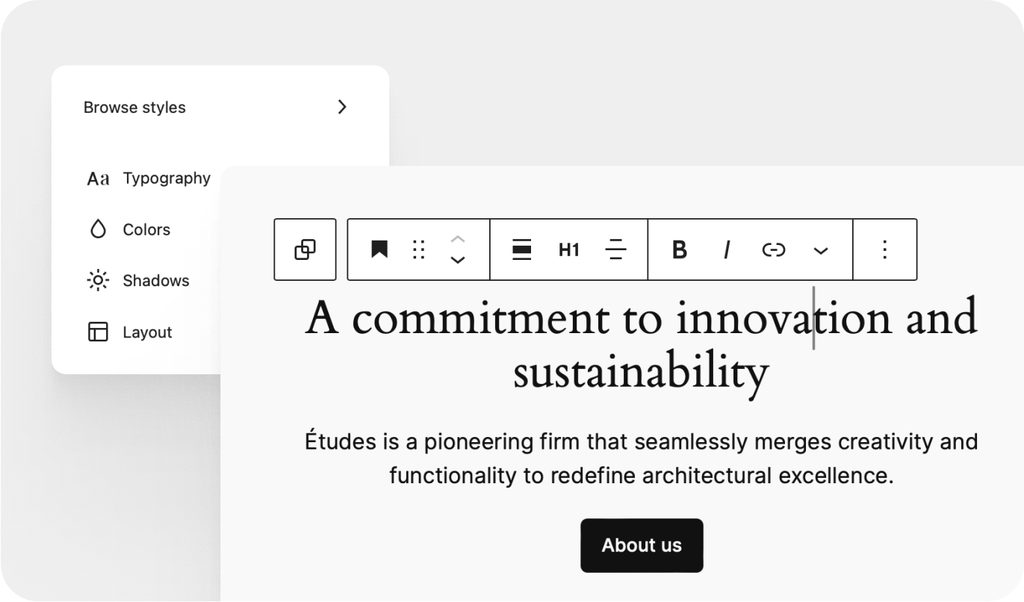Click the drag handle dots icon
Screen dimensions: 1024x602
tap(419, 250)
